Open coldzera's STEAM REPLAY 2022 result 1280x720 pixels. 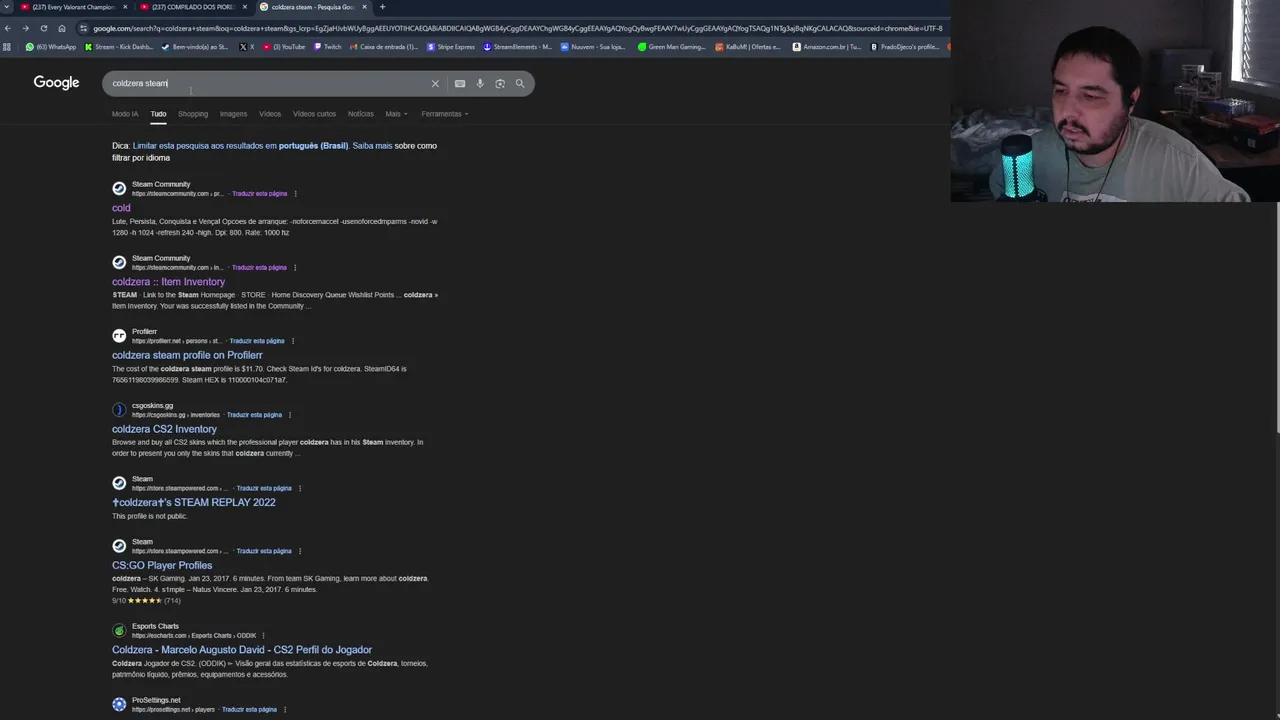pos(194,502)
